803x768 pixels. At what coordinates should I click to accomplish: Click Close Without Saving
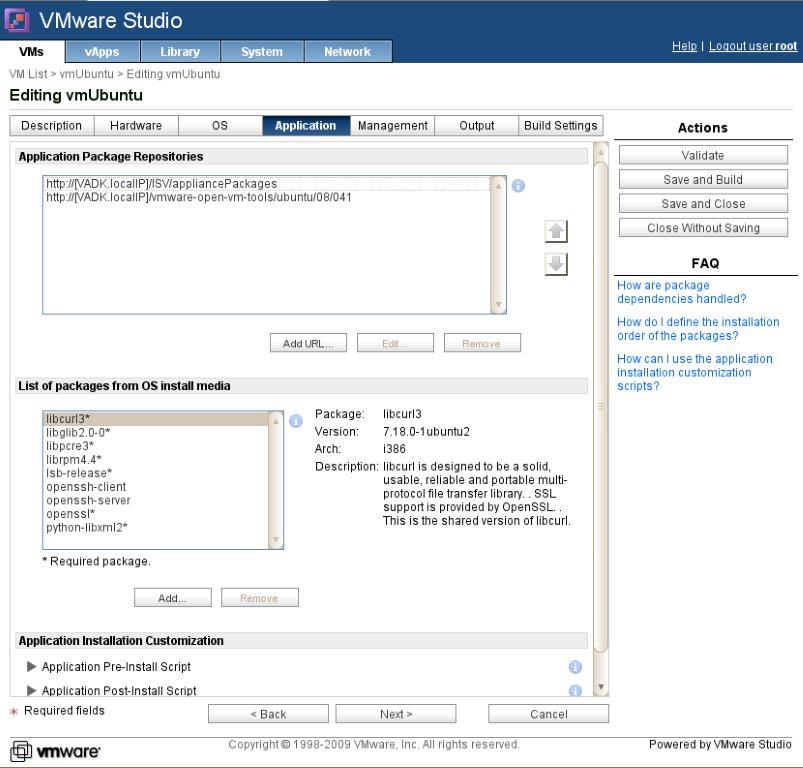coord(703,227)
